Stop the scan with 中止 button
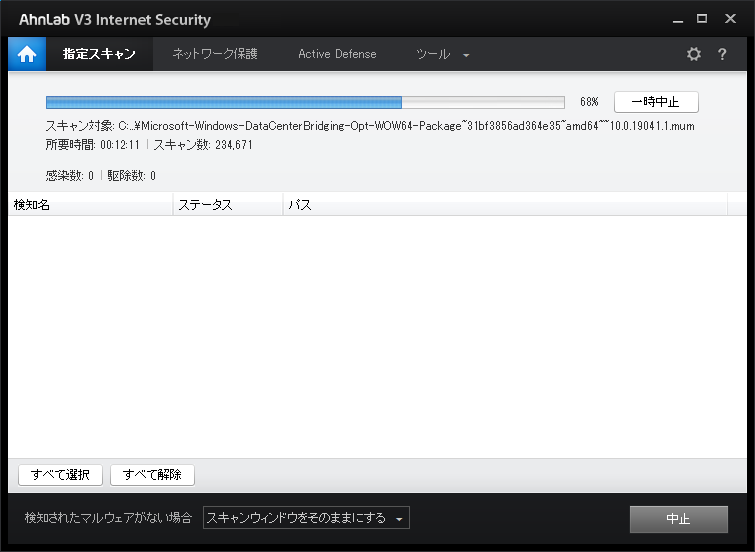 click(678, 519)
